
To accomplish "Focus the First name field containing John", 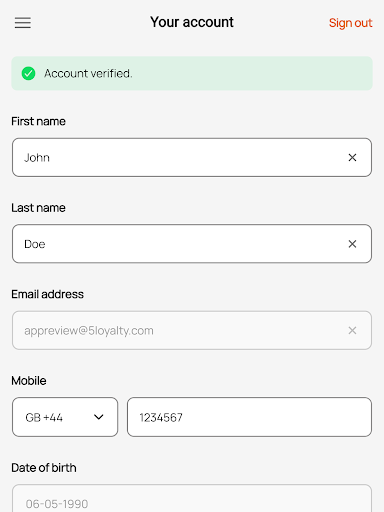I will click(x=192, y=157).
